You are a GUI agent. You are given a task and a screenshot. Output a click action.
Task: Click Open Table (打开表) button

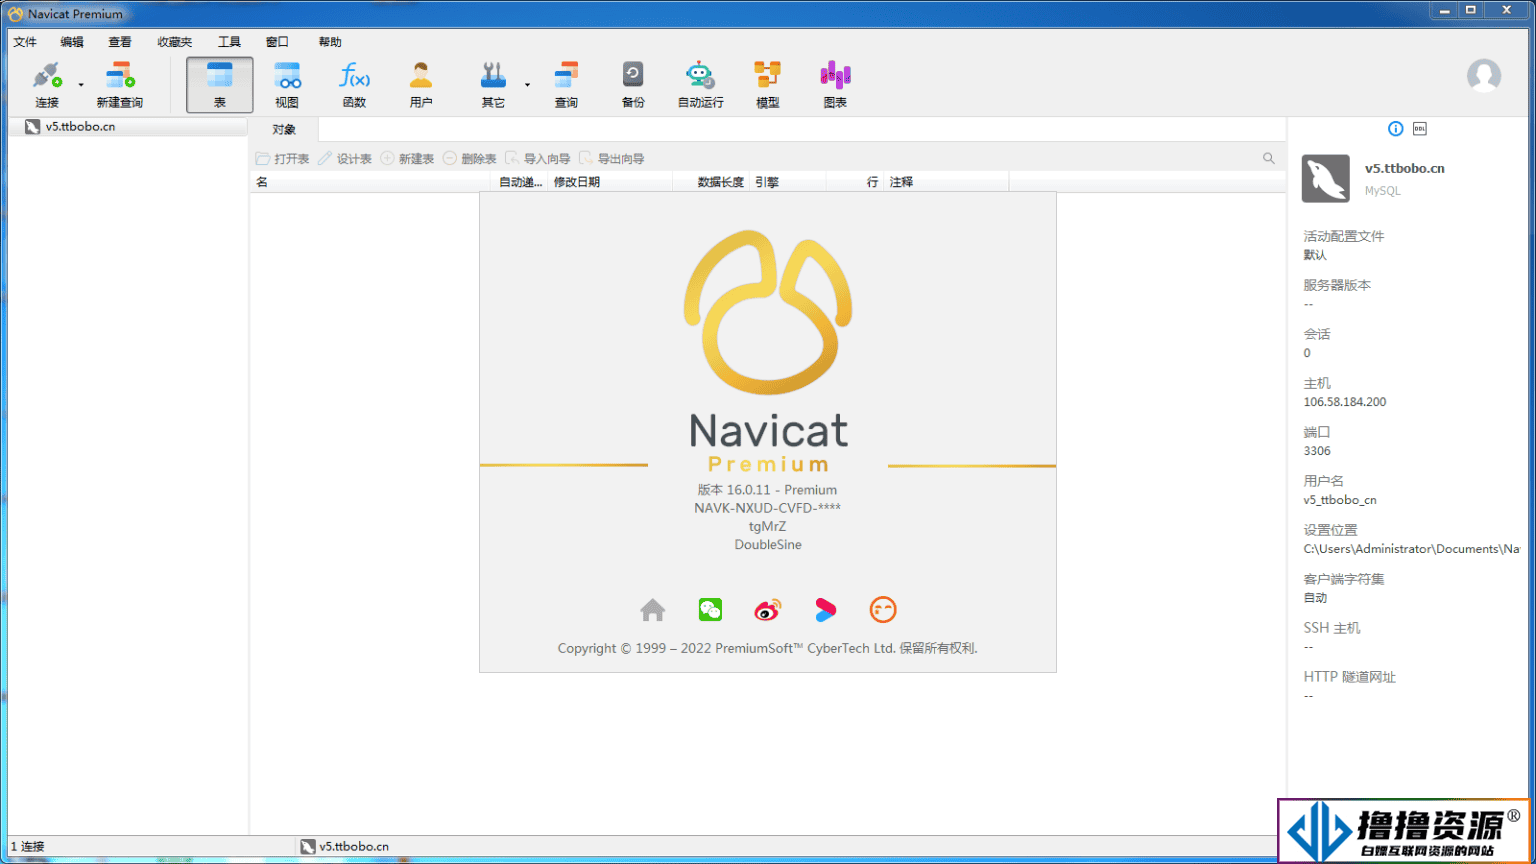tap(282, 159)
